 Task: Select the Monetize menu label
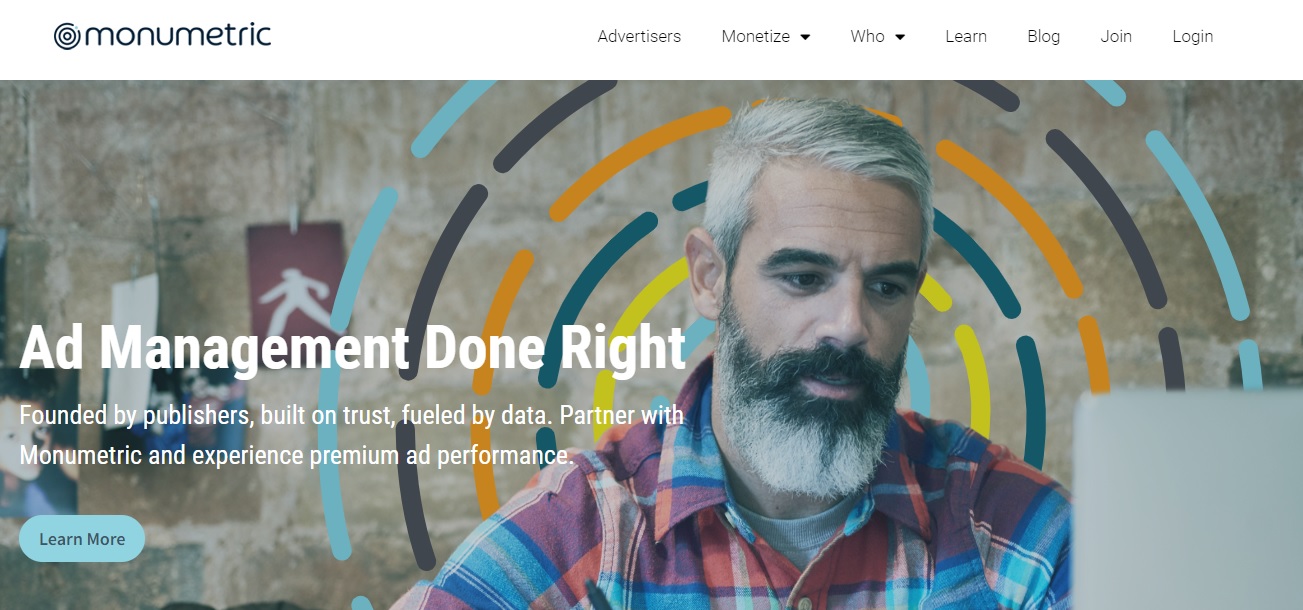click(756, 36)
